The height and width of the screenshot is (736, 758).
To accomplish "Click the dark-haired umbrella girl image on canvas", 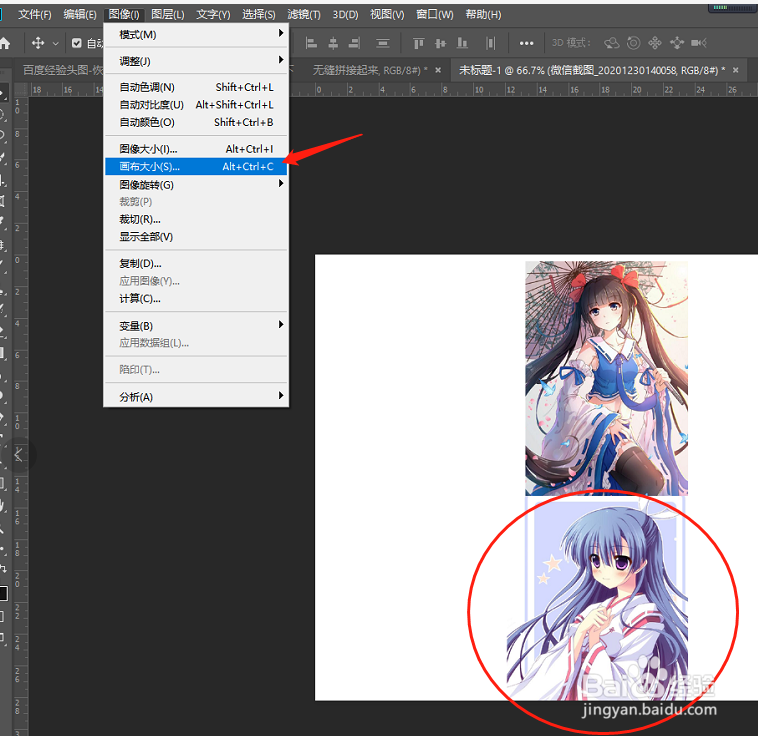I will pos(606,378).
